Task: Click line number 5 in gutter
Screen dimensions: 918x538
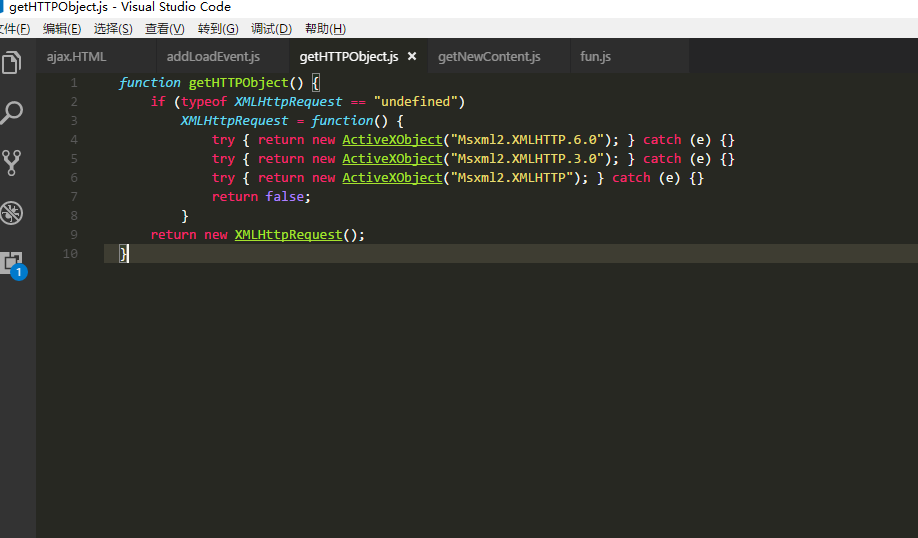Action: click(74, 159)
